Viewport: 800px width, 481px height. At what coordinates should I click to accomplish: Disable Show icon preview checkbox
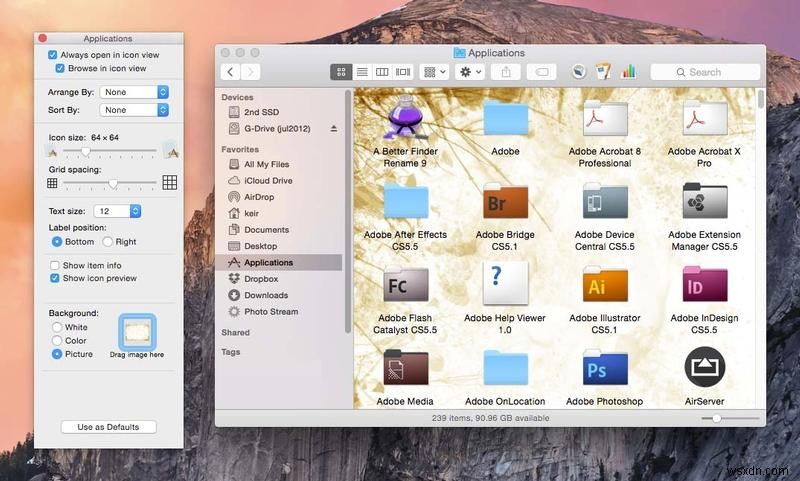coord(55,278)
